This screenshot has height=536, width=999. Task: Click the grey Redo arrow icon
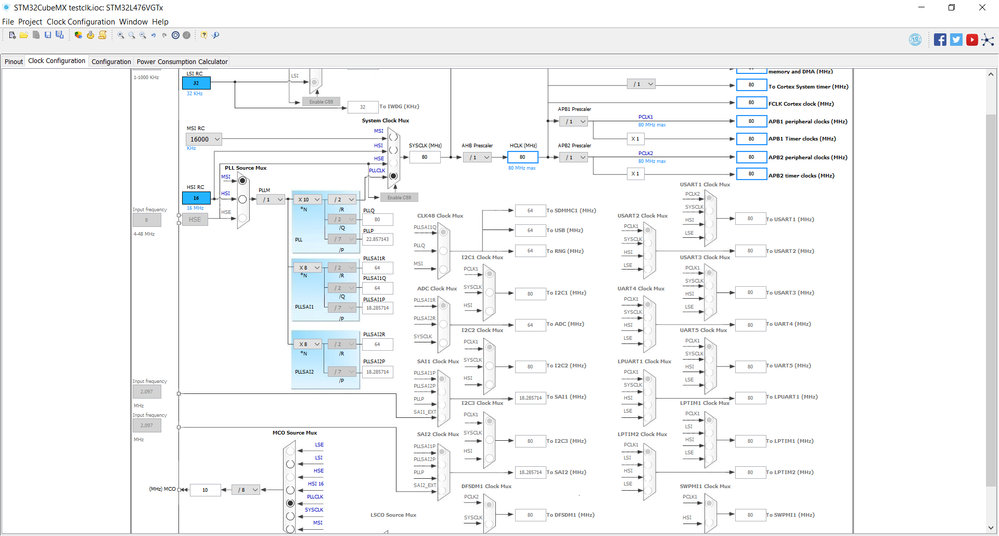(164, 36)
